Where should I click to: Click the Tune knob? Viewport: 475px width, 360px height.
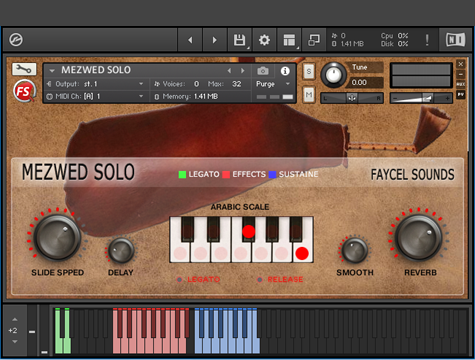(334, 75)
